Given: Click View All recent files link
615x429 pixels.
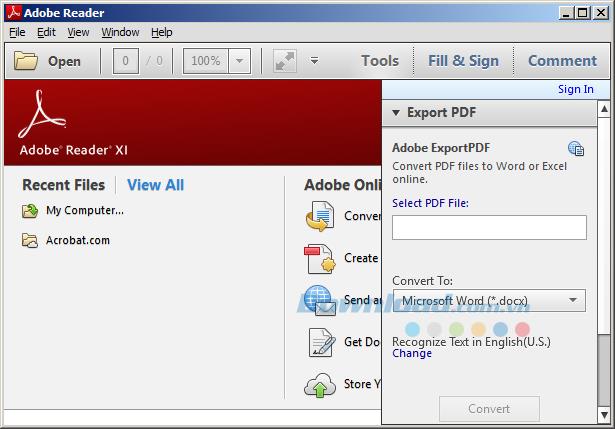Looking at the screenshot, I should [155, 185].
